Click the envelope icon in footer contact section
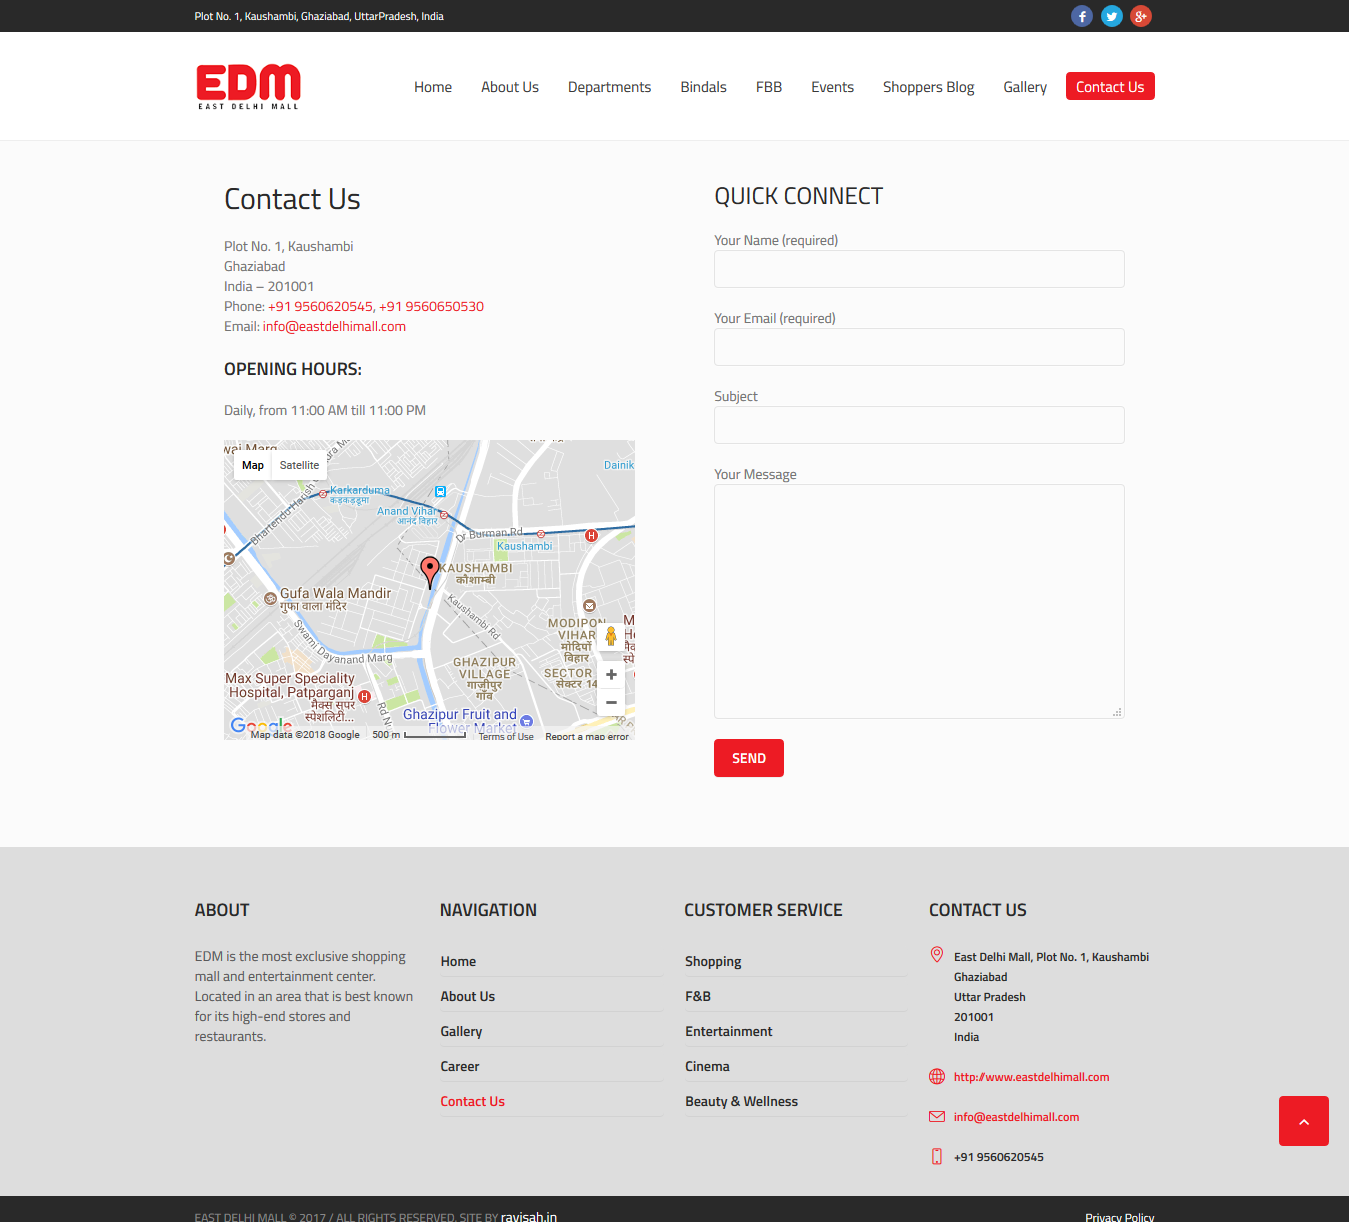The image size is (1349, 1222). (x=936, y=1116)
